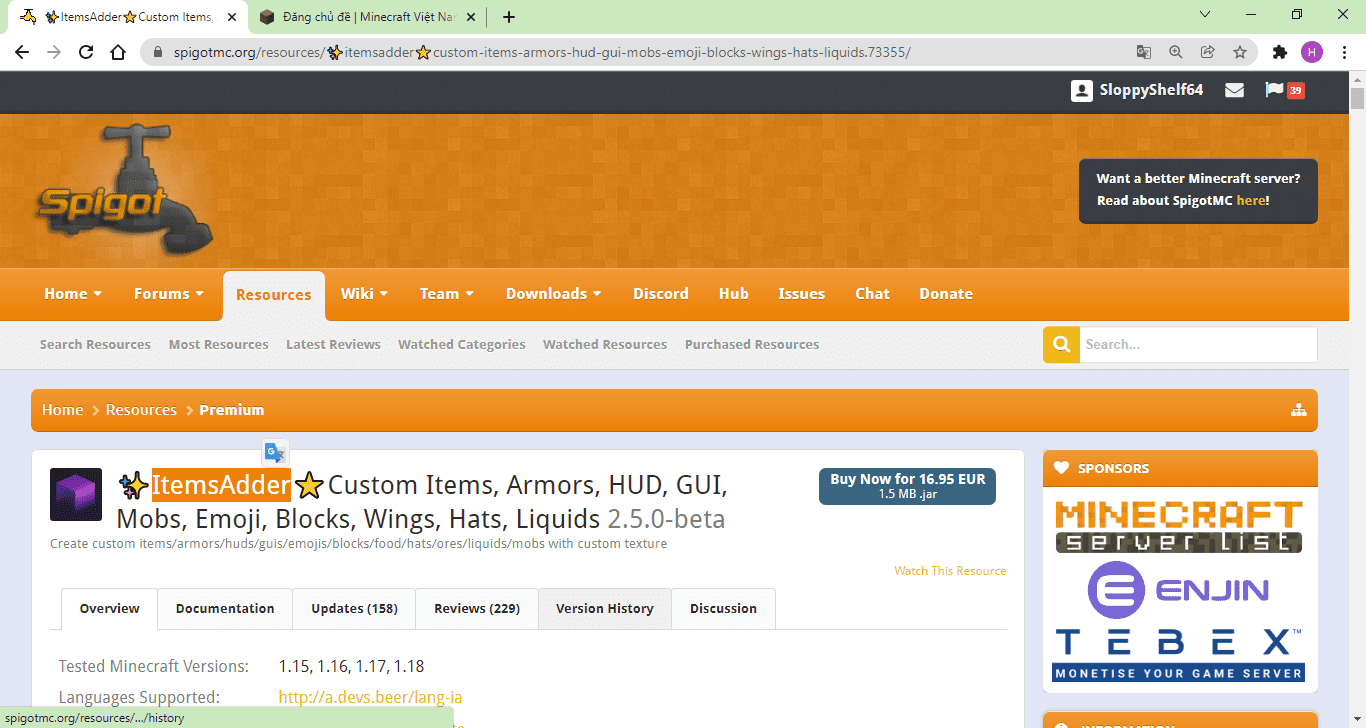
Task: Open the Tebex sponsor banner
Action: (1180, 655)
